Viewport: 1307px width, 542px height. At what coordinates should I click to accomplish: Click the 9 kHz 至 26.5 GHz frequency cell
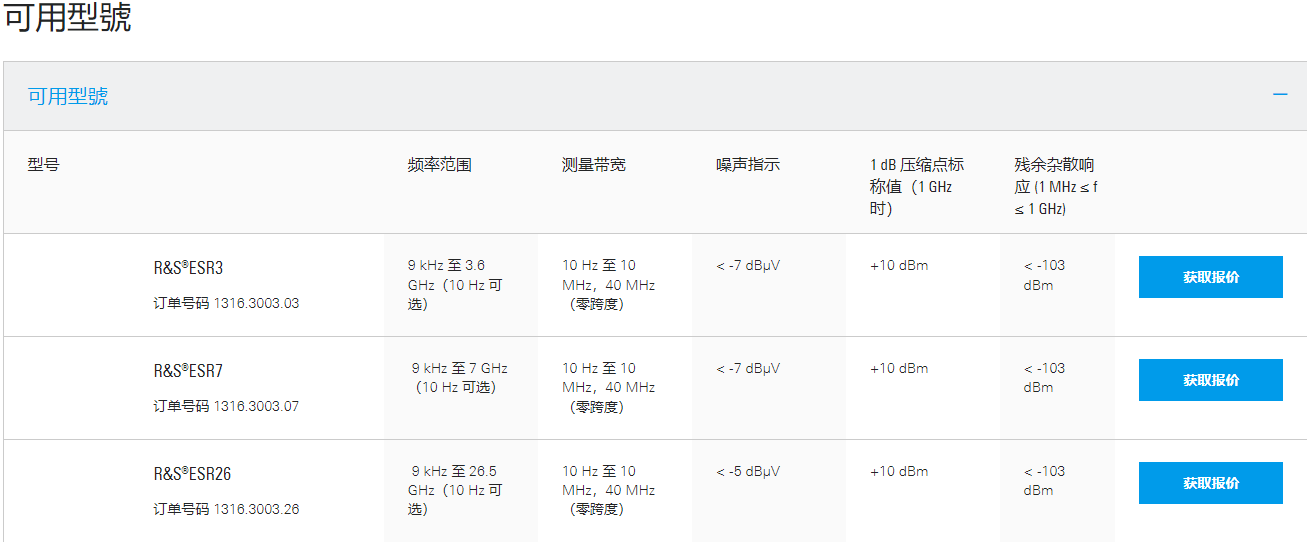[455, 490]
